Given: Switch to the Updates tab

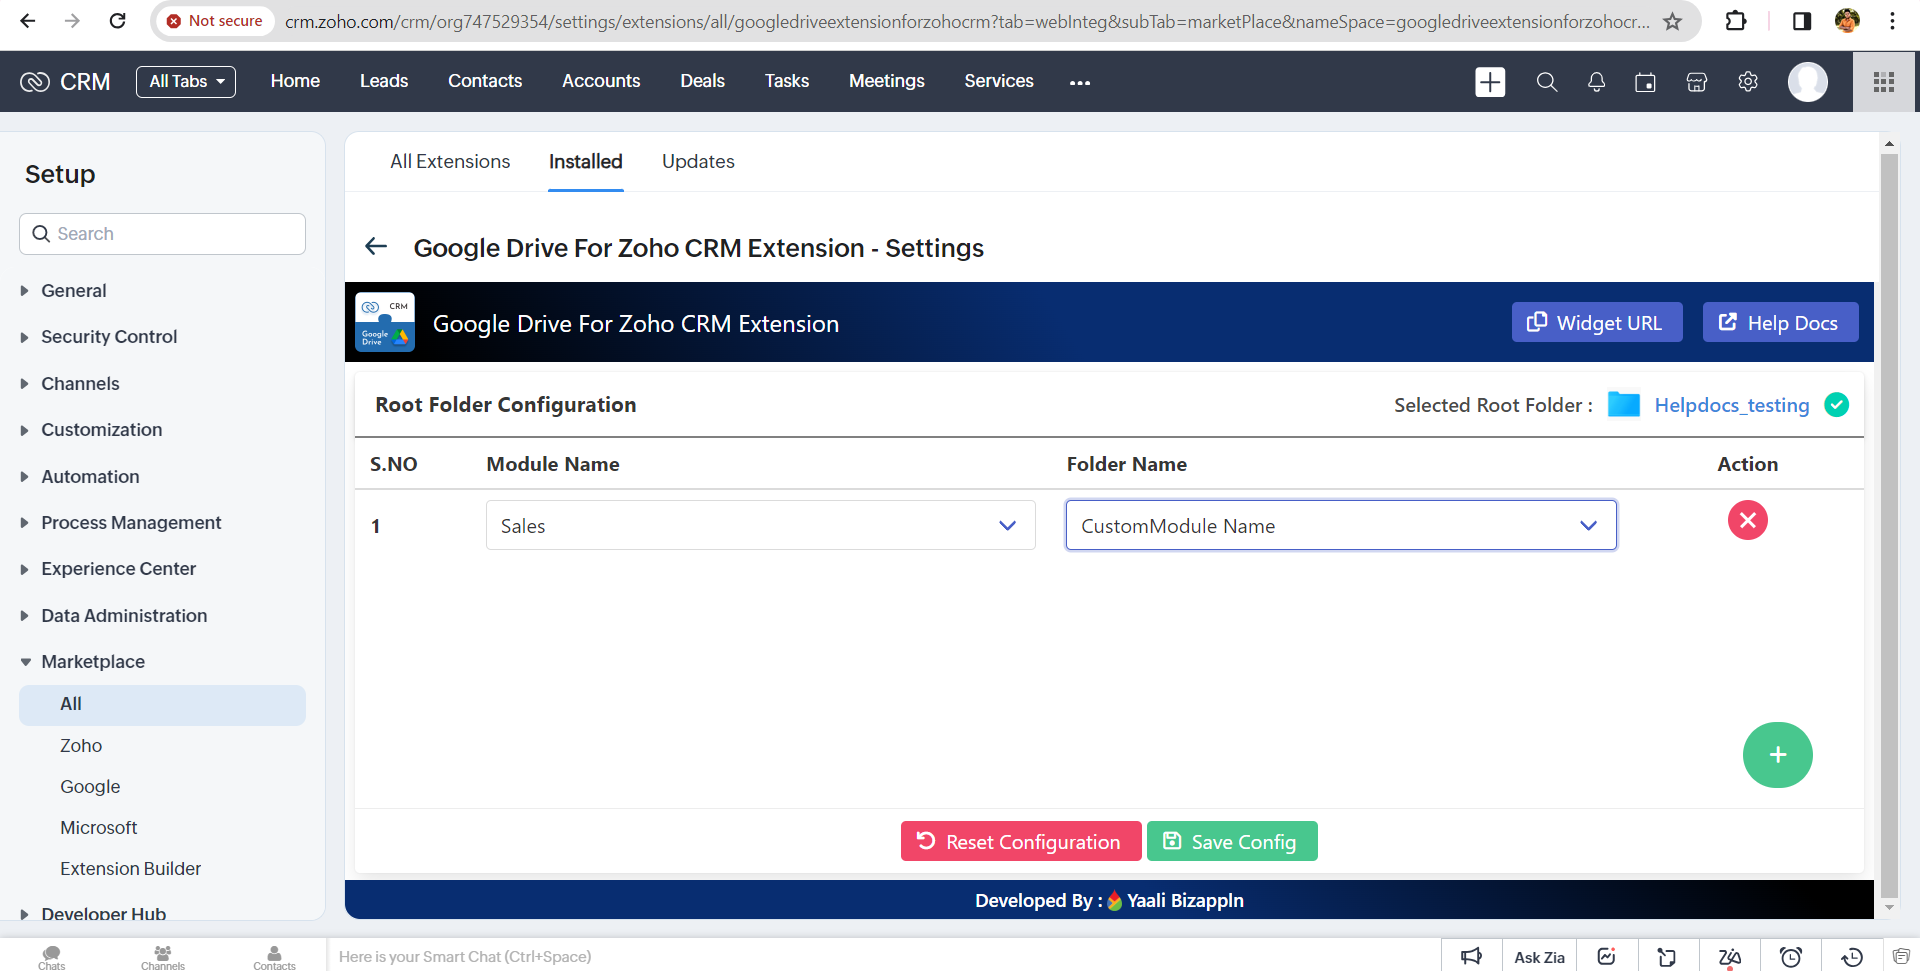Looking at the screenshot, I should (x=698, y=162).
